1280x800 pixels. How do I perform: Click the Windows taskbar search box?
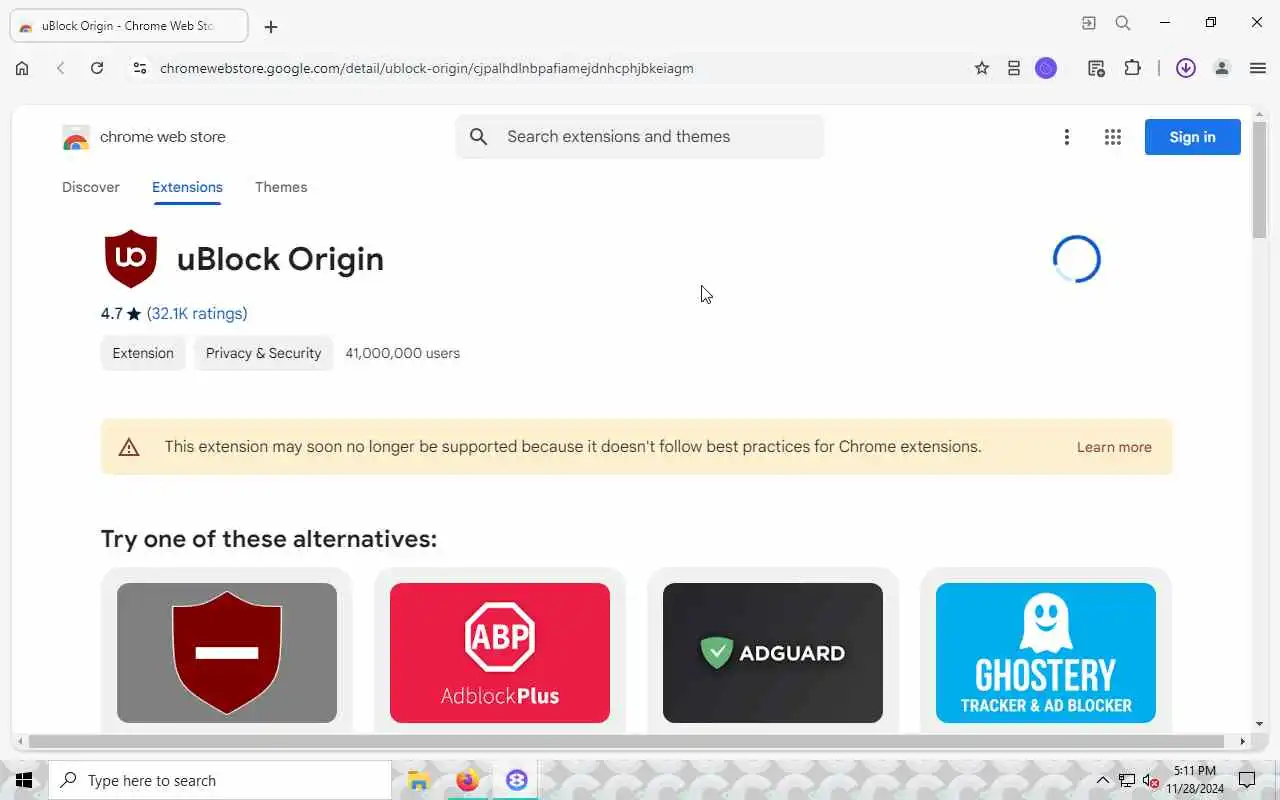pos(220,780)
